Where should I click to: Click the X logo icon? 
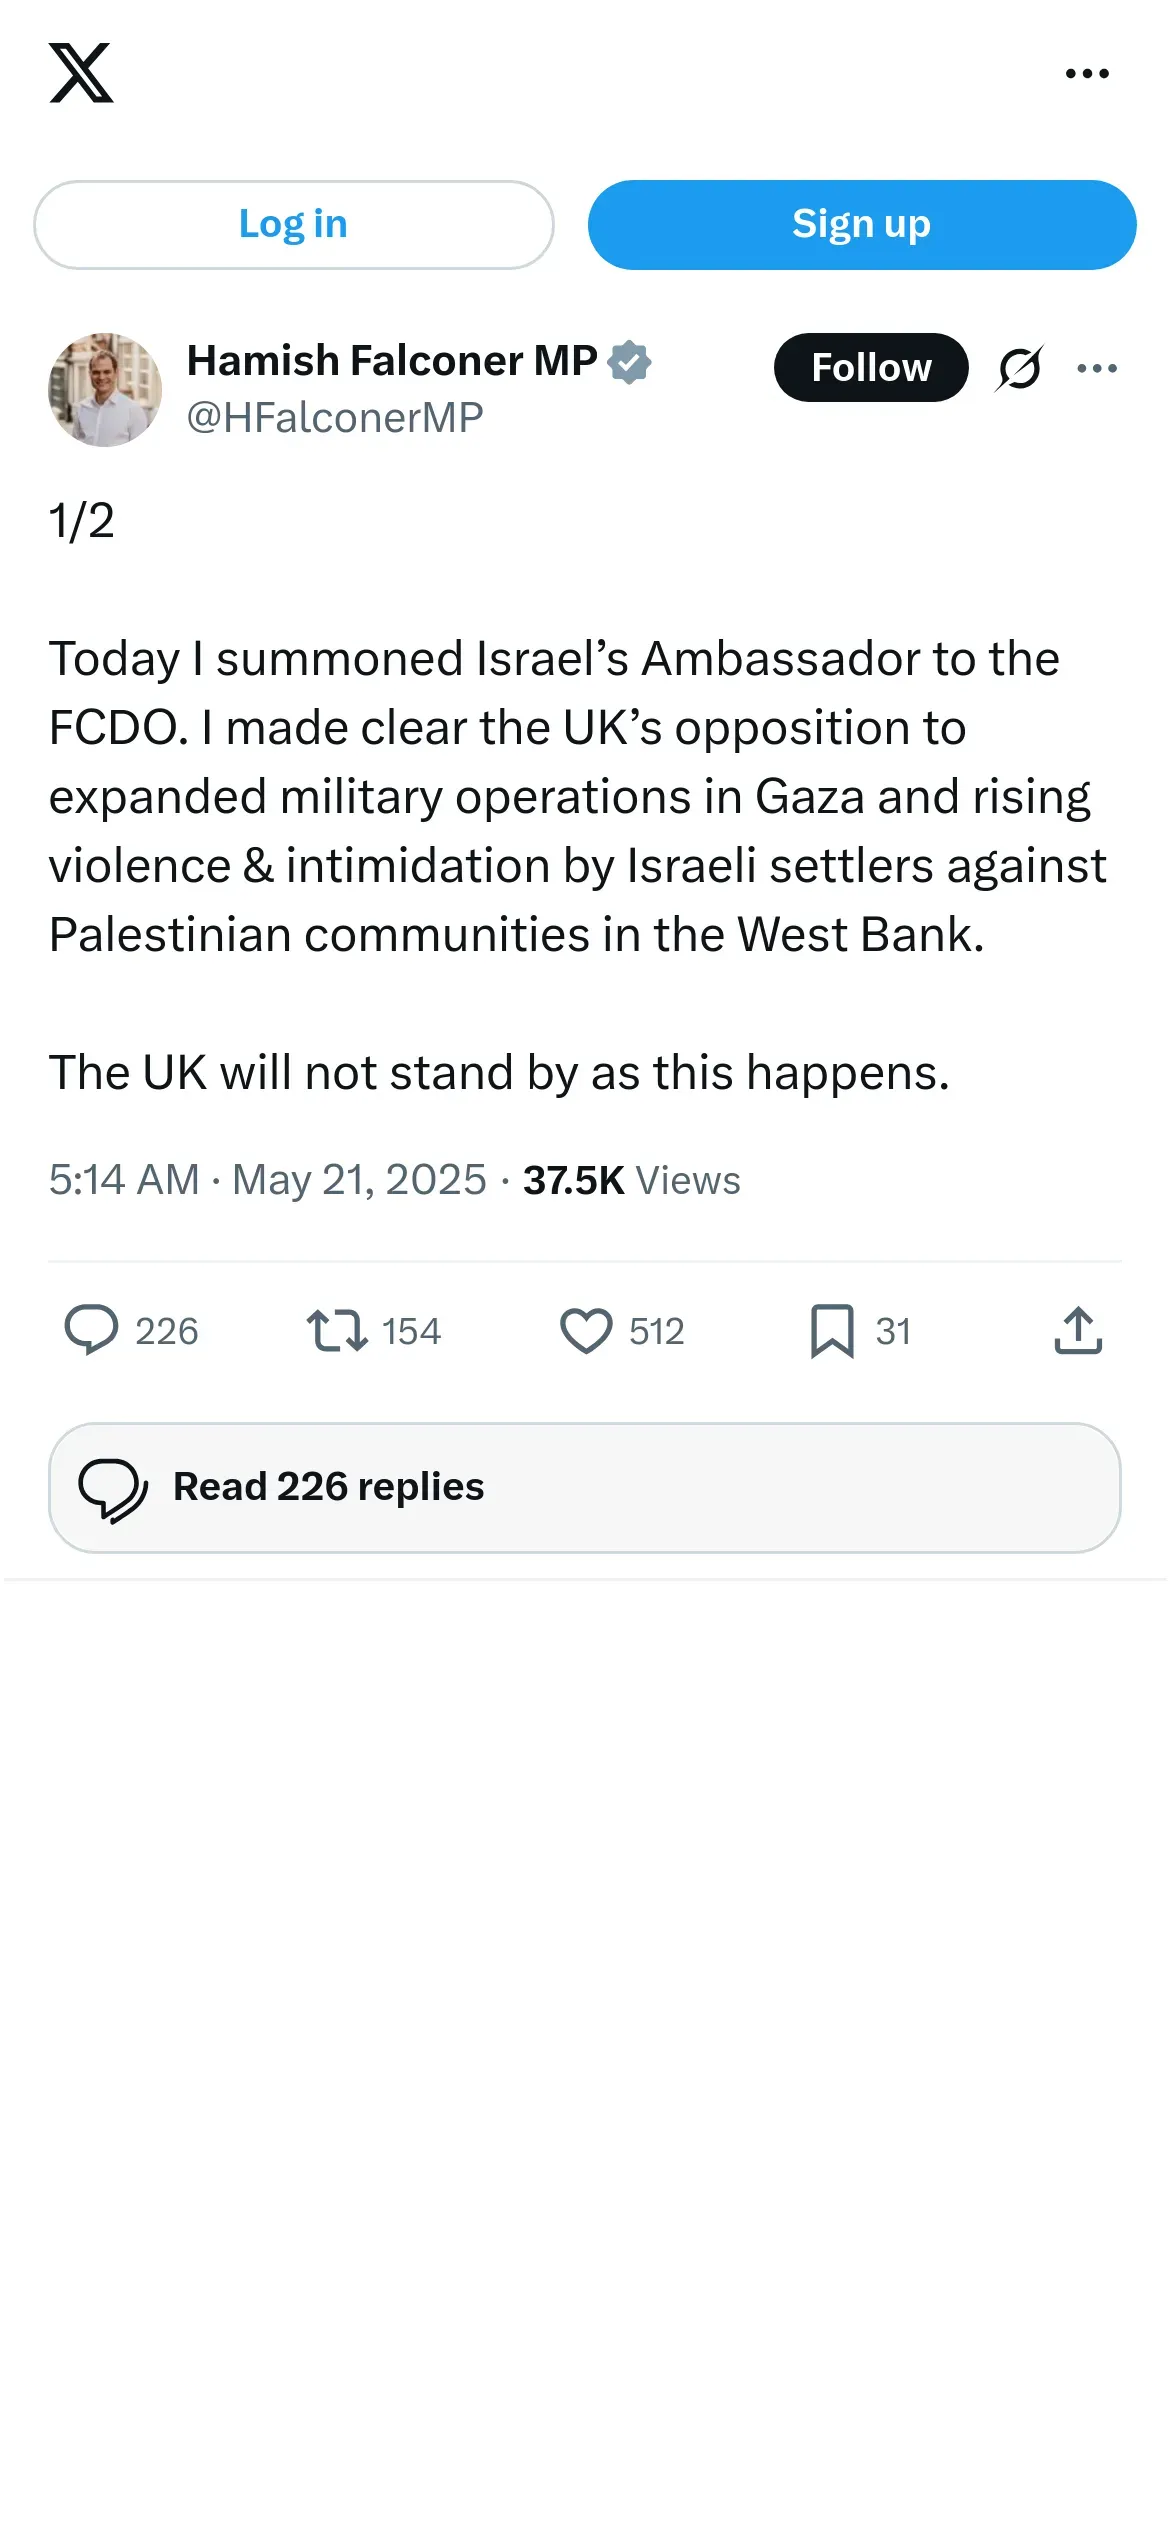pos(81,73)
